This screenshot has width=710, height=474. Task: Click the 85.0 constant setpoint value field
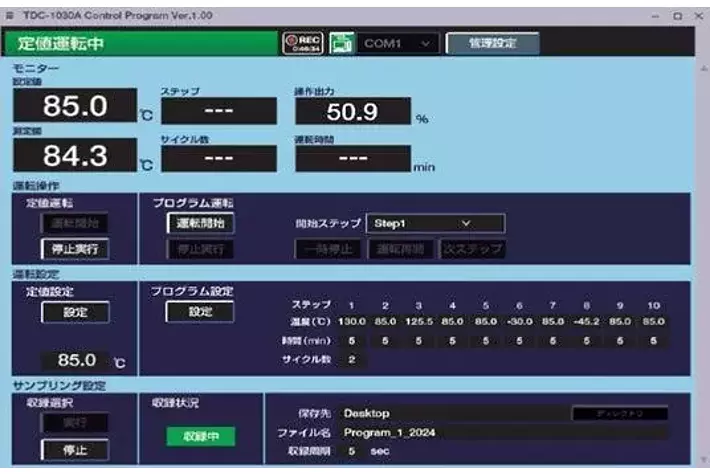point(76,359)
